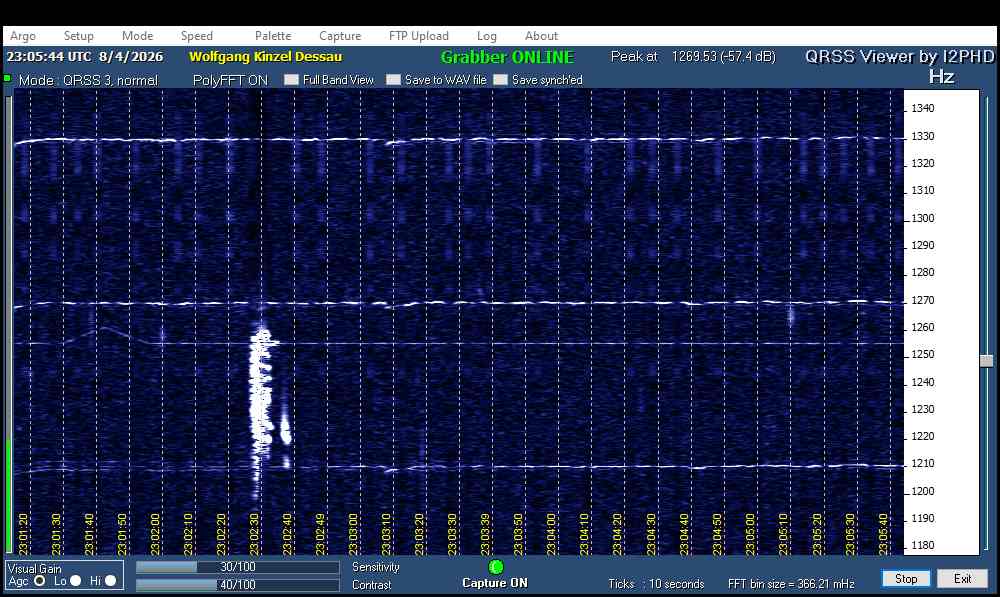Click the green mode status indicator square
The height and width of the screenshot is (597, 1000).
(7, 78)
